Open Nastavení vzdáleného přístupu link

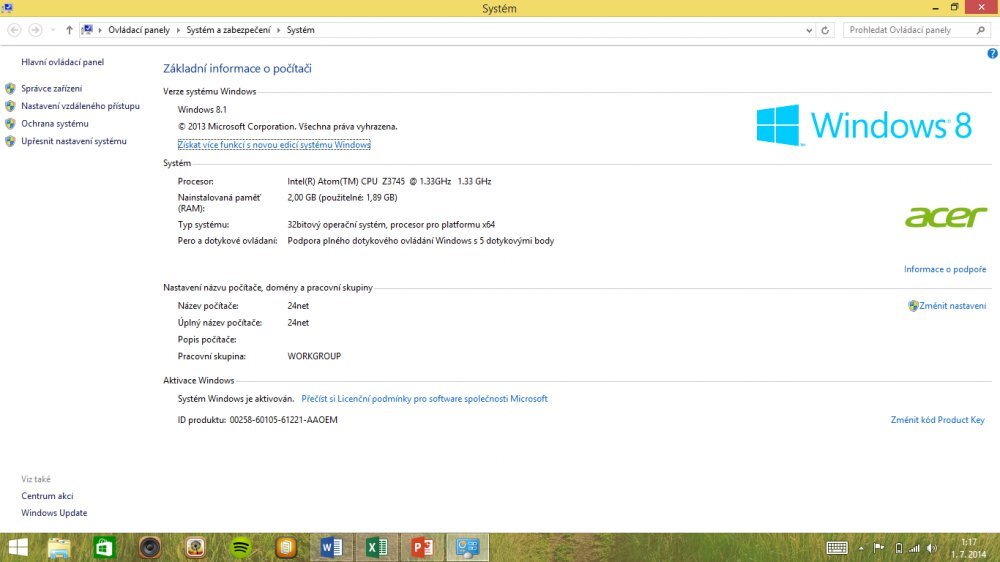click(80, 106)
